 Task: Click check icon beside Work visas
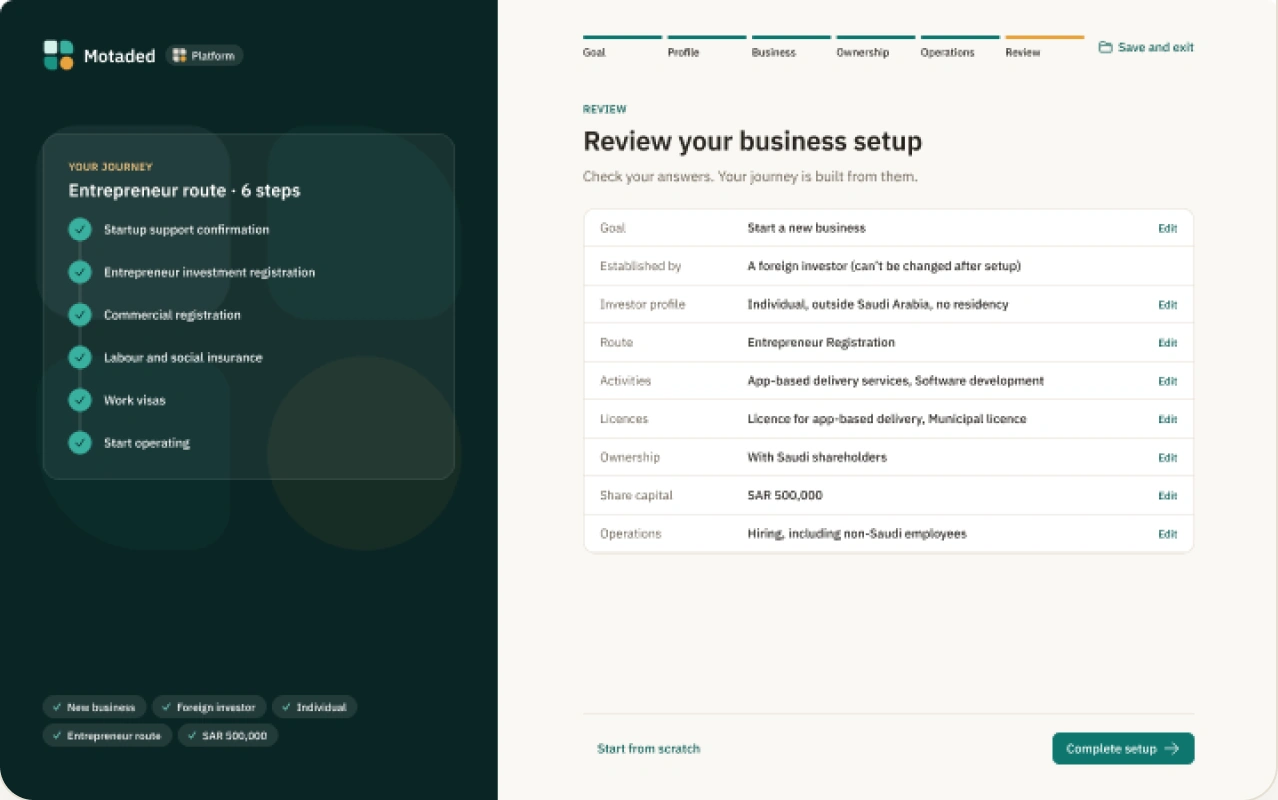(x=80, y=400)
